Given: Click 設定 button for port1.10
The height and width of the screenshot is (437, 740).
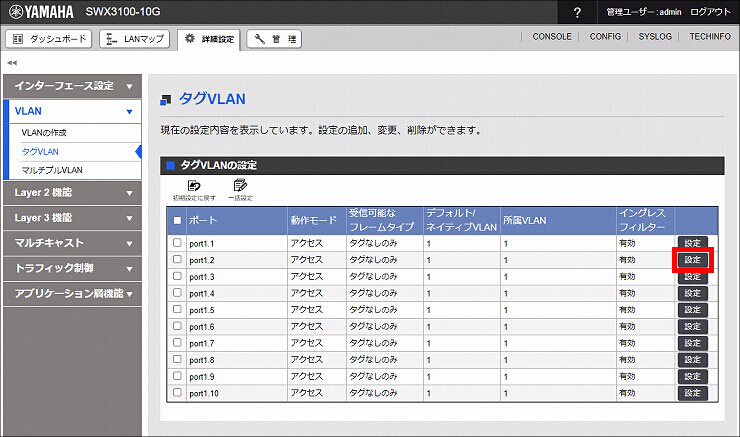Looking at the screenshot, I should pyautogui.click(x=692, y=393).
